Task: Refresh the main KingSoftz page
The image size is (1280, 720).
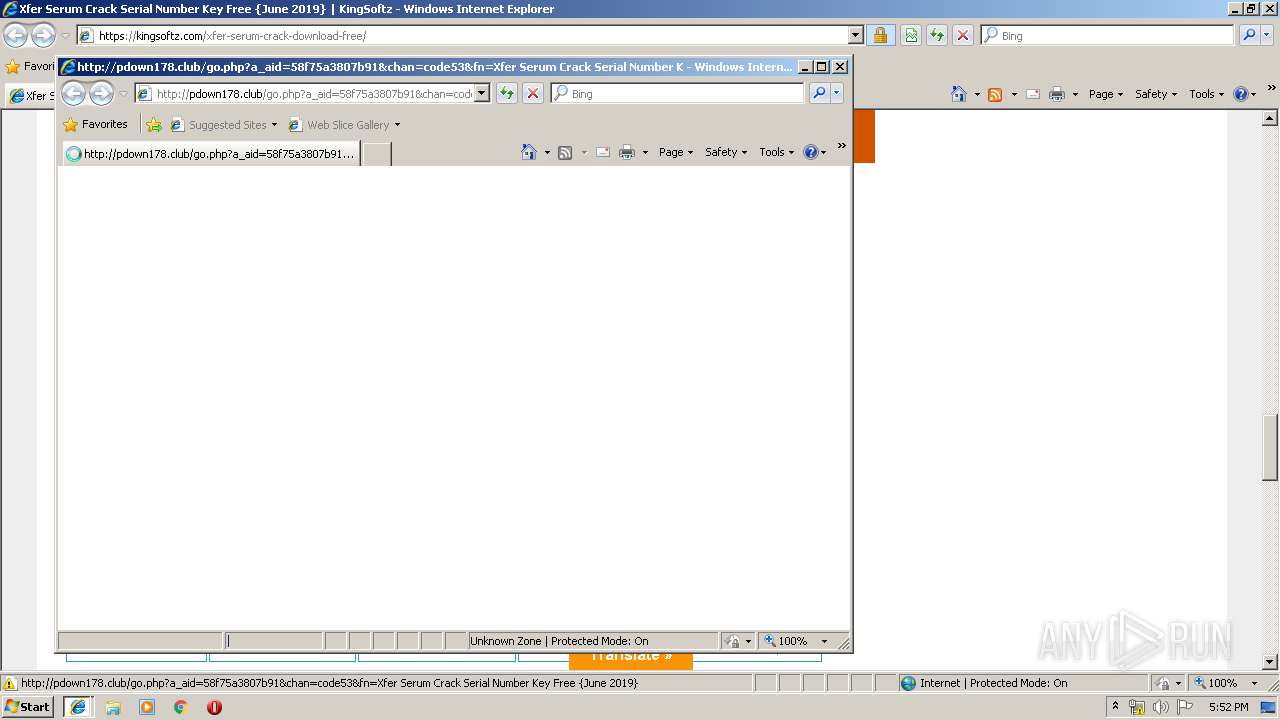Action: tap(937, 35)
